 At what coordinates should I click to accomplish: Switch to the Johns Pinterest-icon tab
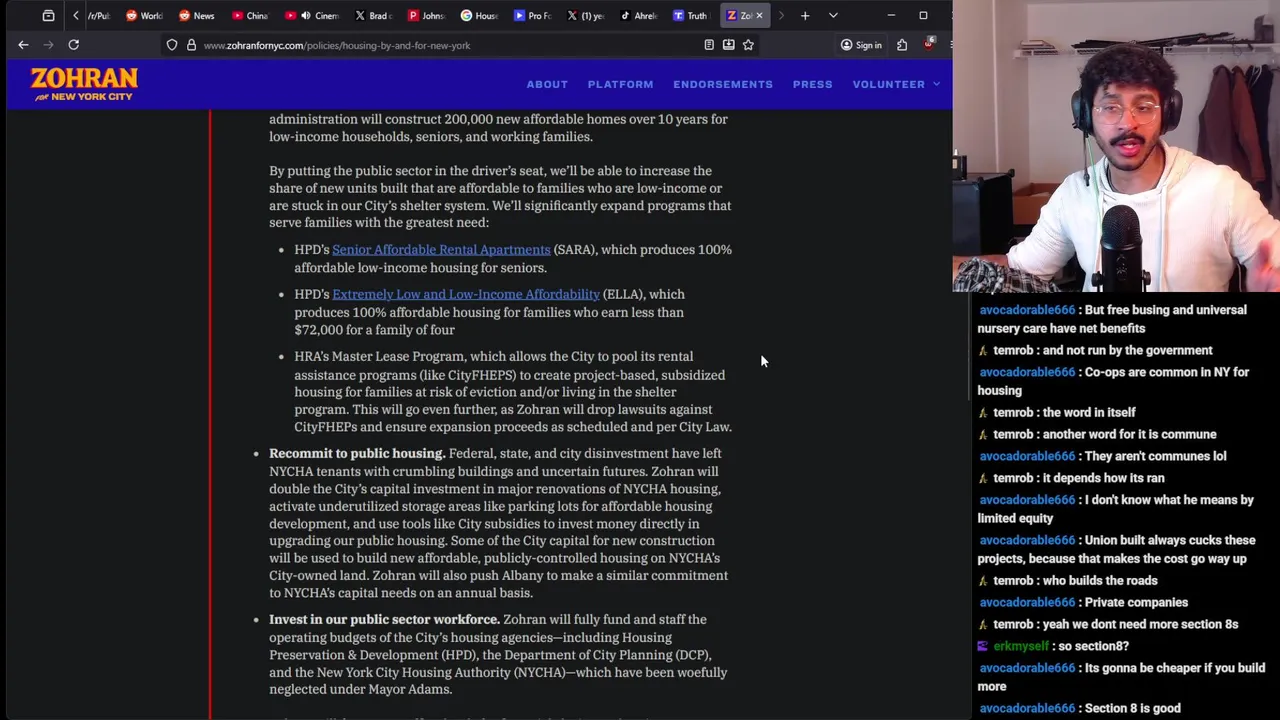pyautogui.click(x=426, y=16)
